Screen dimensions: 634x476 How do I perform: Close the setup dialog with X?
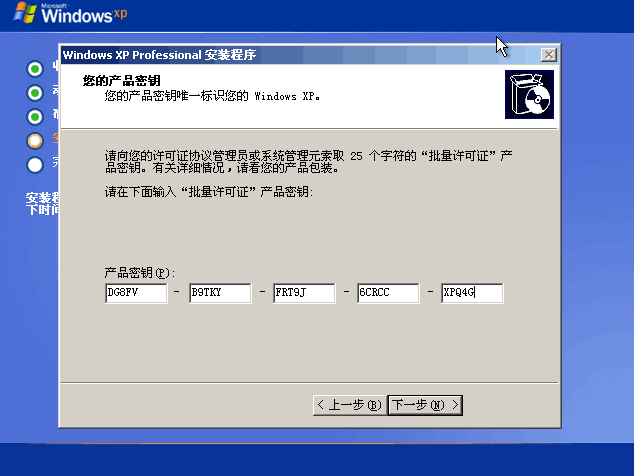pos(548,55)
